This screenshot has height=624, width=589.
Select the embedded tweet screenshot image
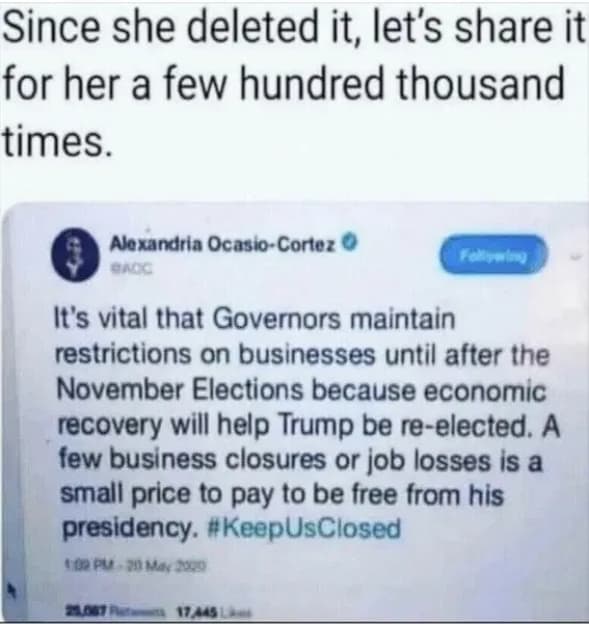click(294, 412)
